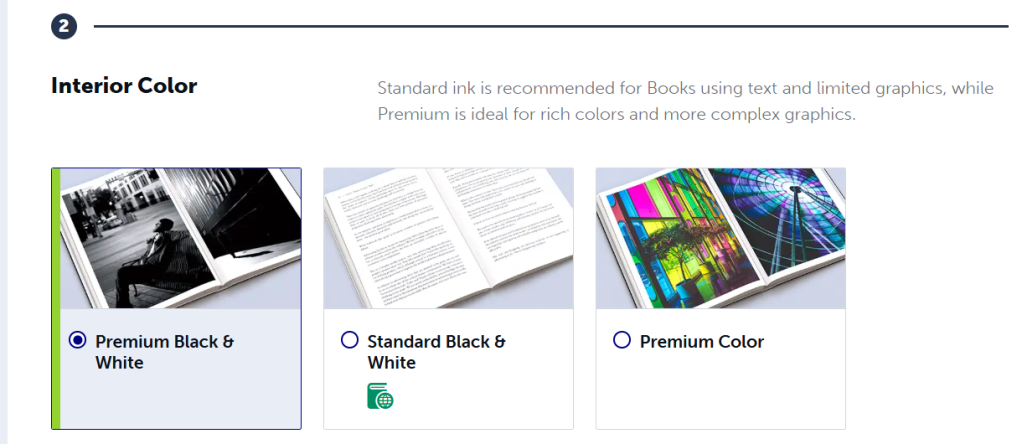The height and width of the screenshot is (444, 1022).
Task: Choose the Premium Color radio option
Action: click(621, 341)
